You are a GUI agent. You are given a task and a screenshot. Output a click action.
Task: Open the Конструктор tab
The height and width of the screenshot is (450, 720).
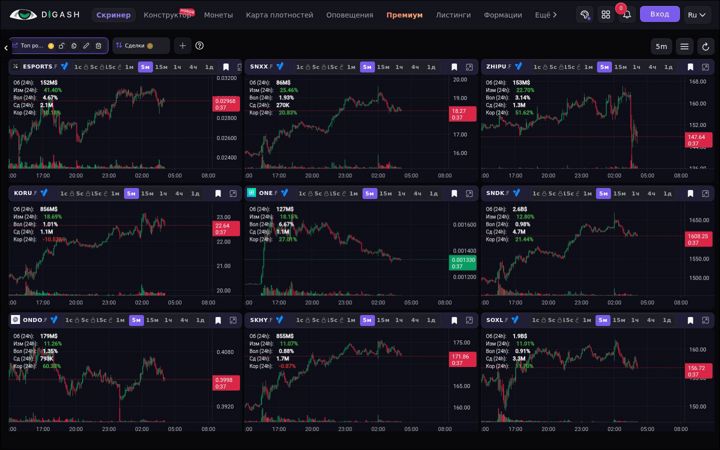click(167, 15)
